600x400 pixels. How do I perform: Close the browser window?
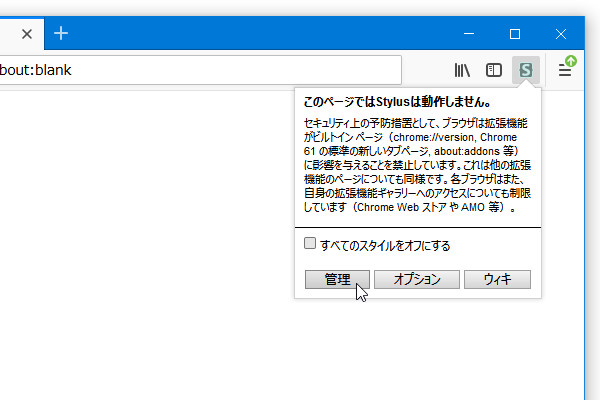pyautogui.click(x=561, y=34)
